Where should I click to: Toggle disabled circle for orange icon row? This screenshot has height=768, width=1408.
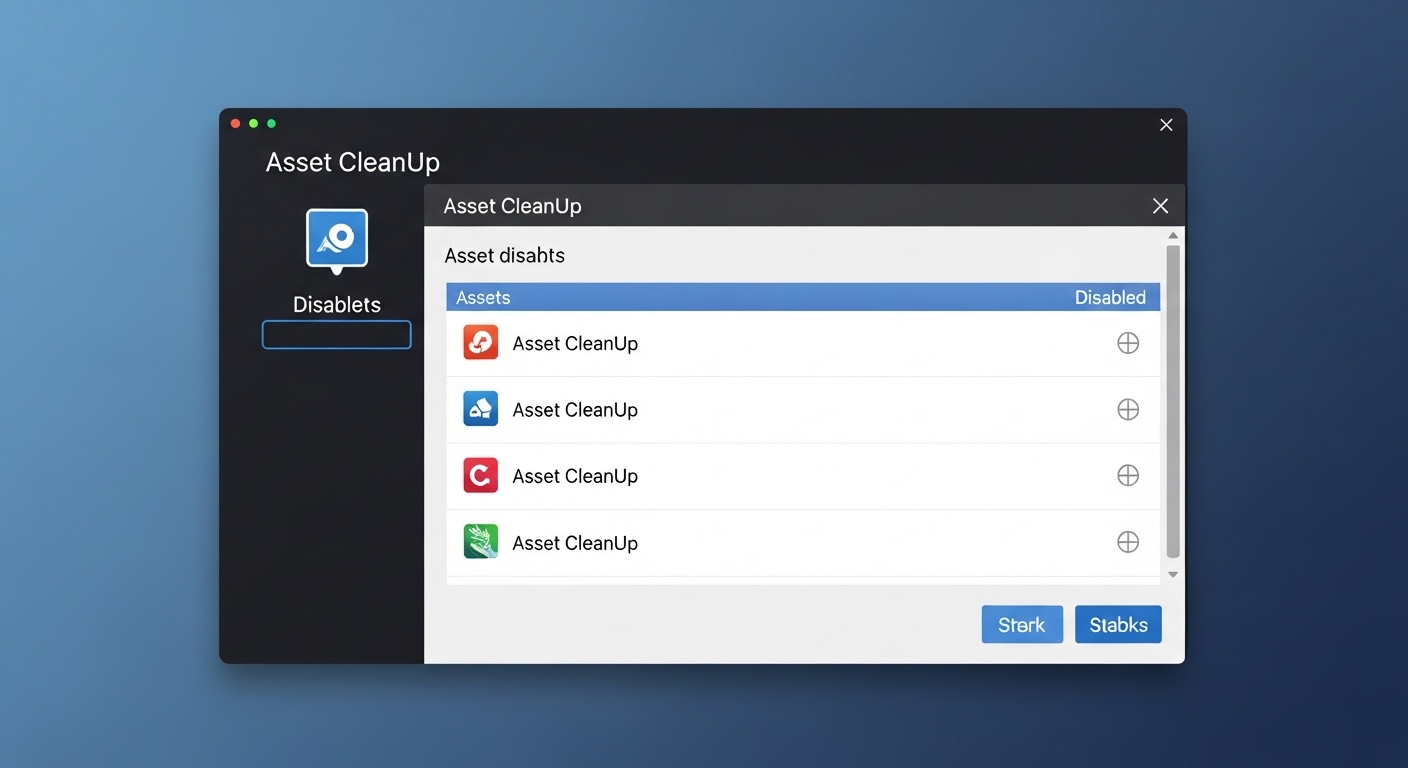(x=1128, y=343)
